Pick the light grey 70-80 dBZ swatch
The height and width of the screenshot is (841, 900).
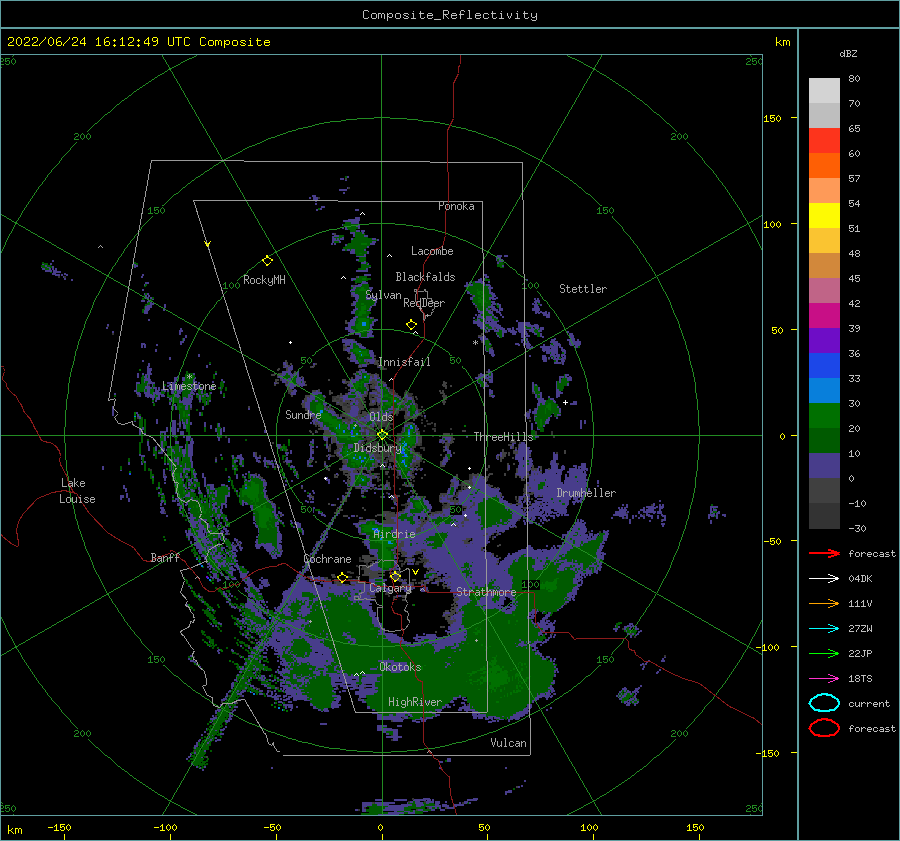coord(824,91)
